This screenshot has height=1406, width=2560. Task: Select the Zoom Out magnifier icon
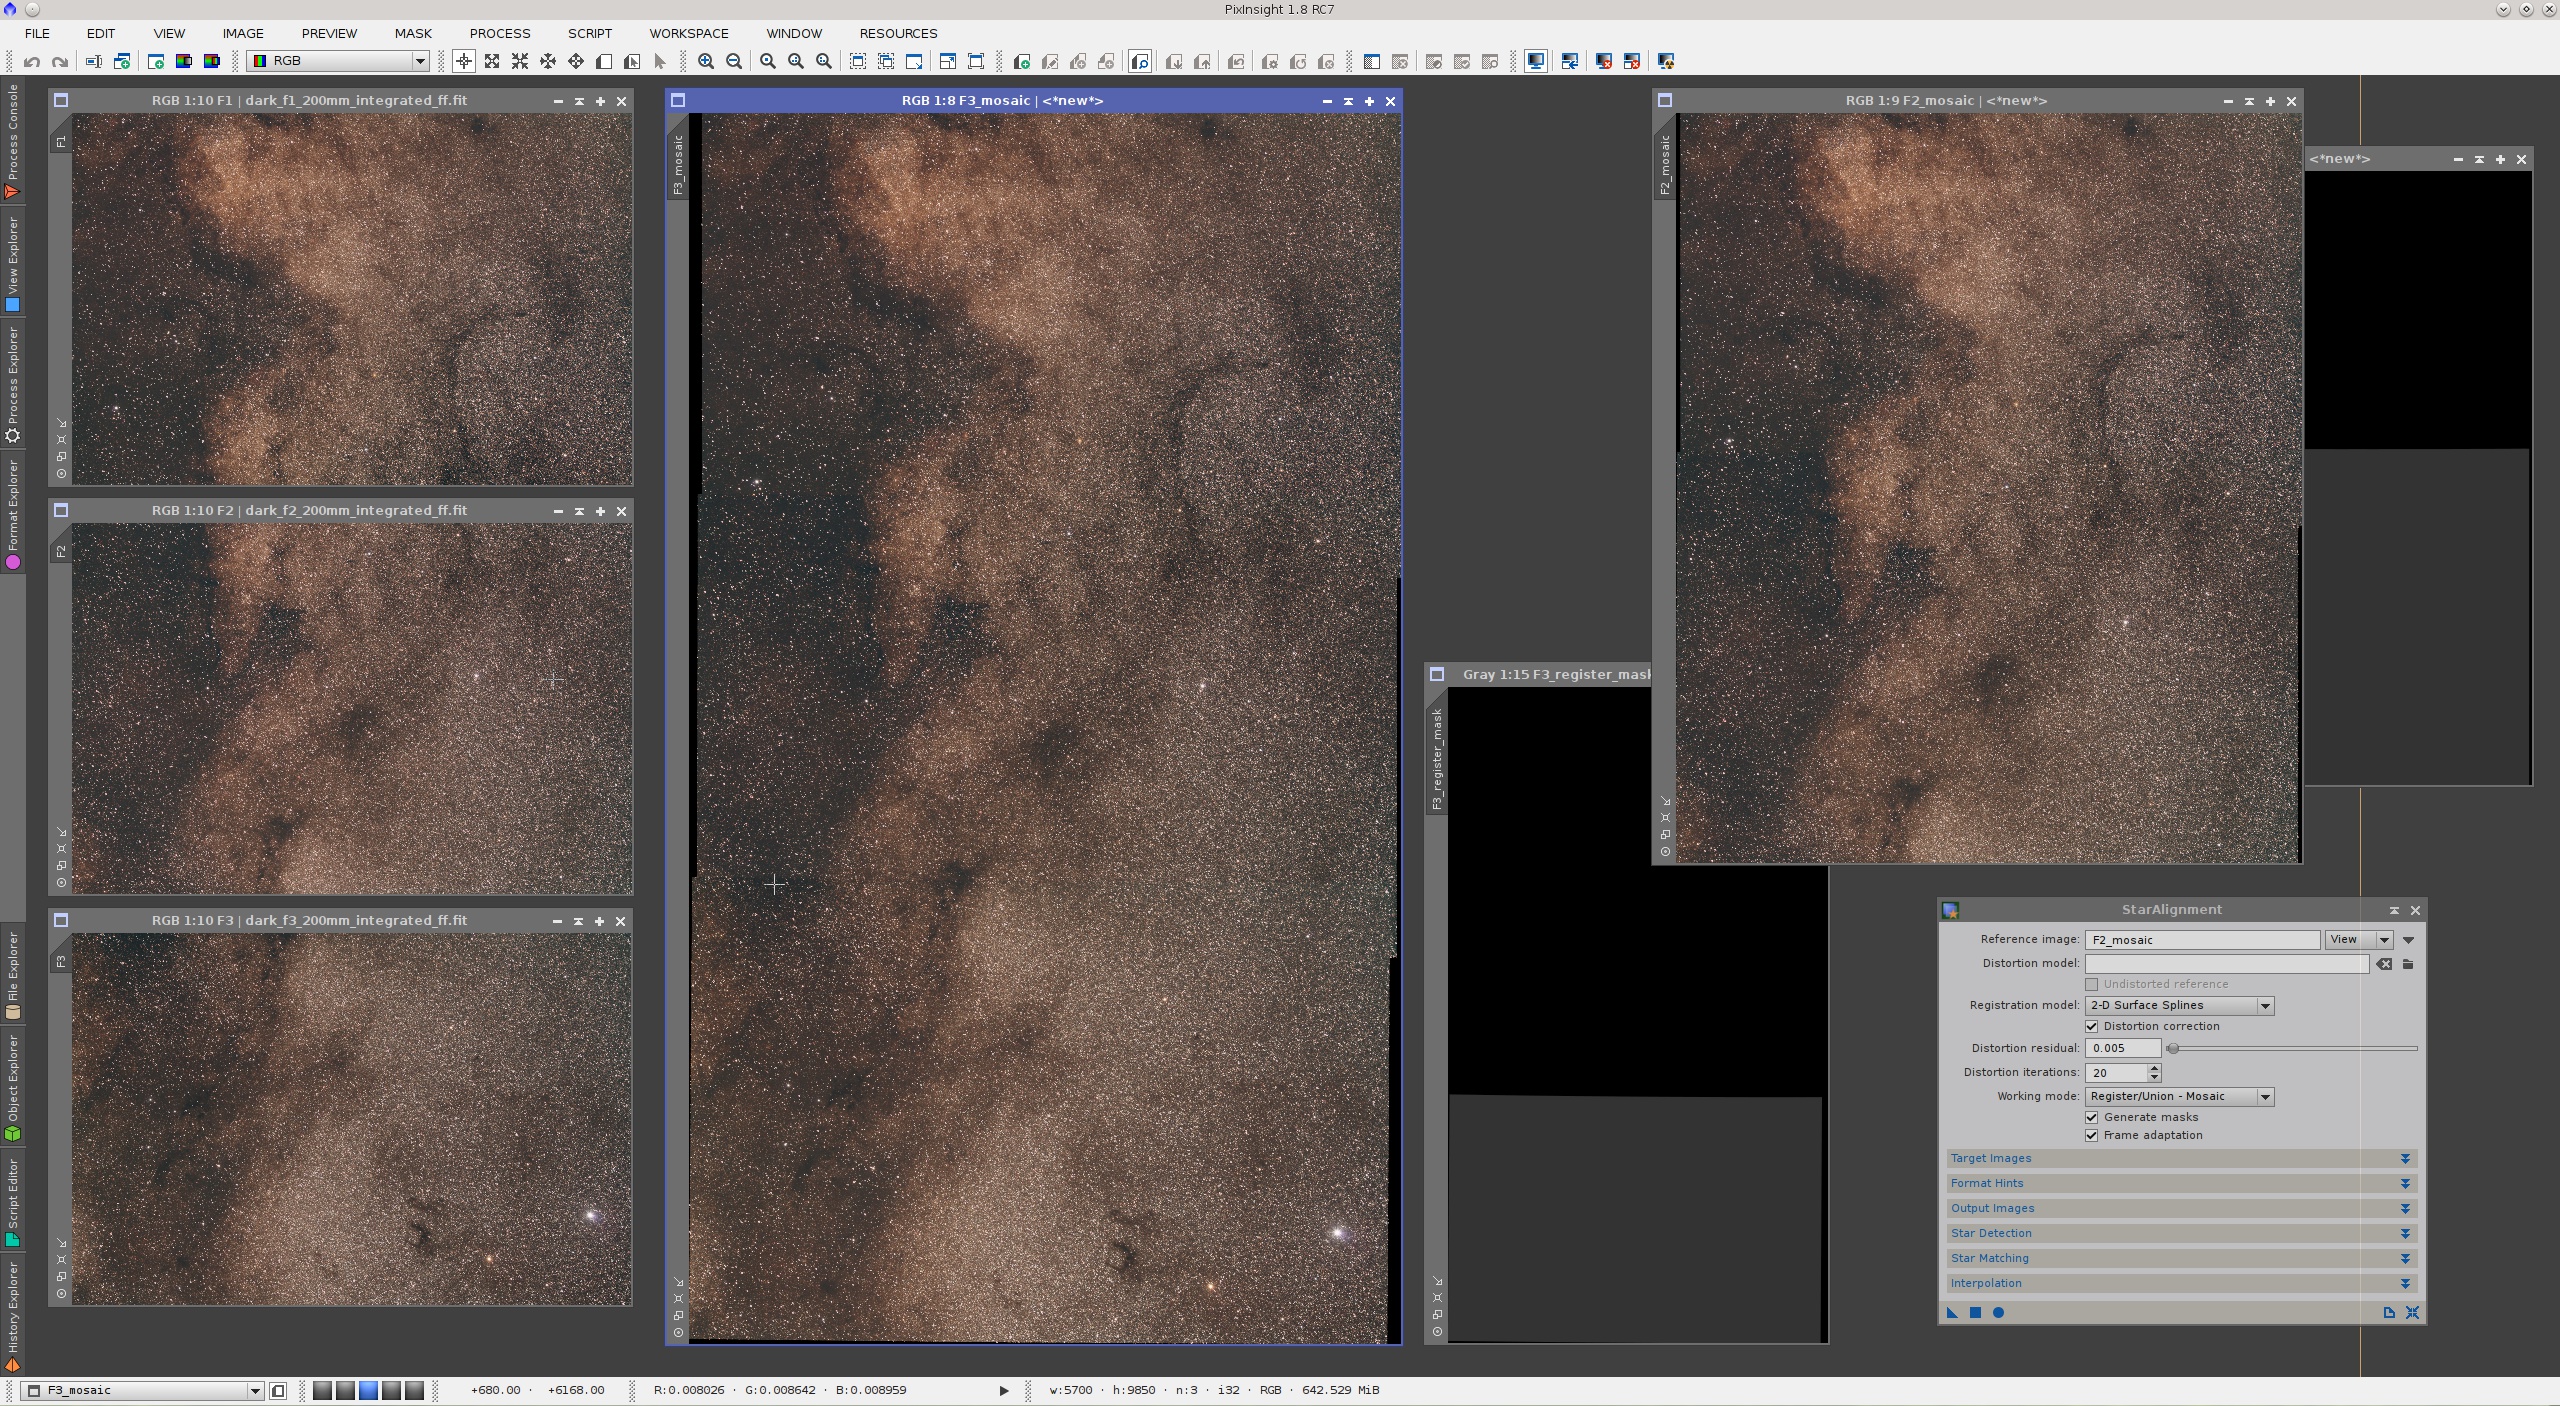coord(734,61)
